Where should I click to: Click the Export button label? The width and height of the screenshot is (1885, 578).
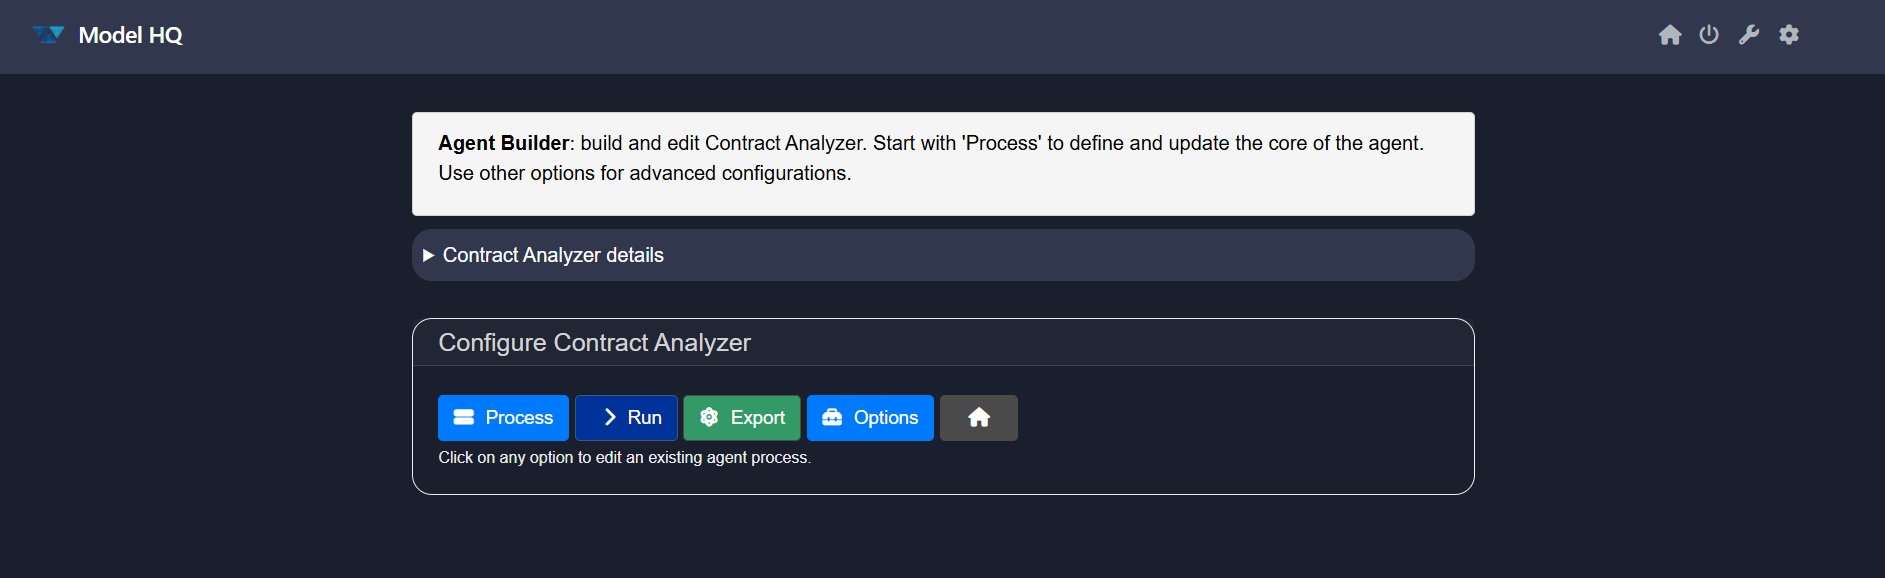757,418
